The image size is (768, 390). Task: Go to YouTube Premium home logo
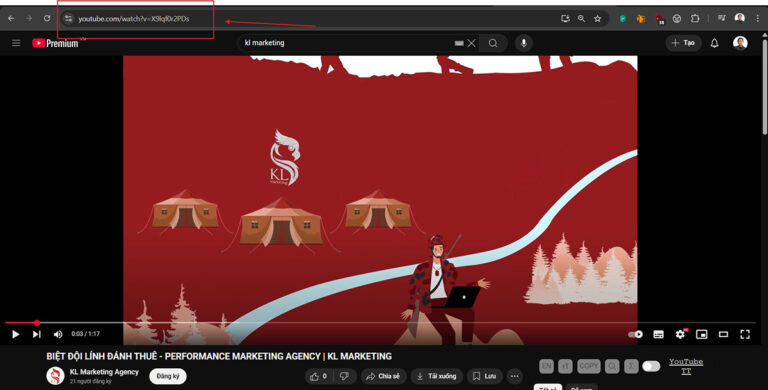coord(55,43)
